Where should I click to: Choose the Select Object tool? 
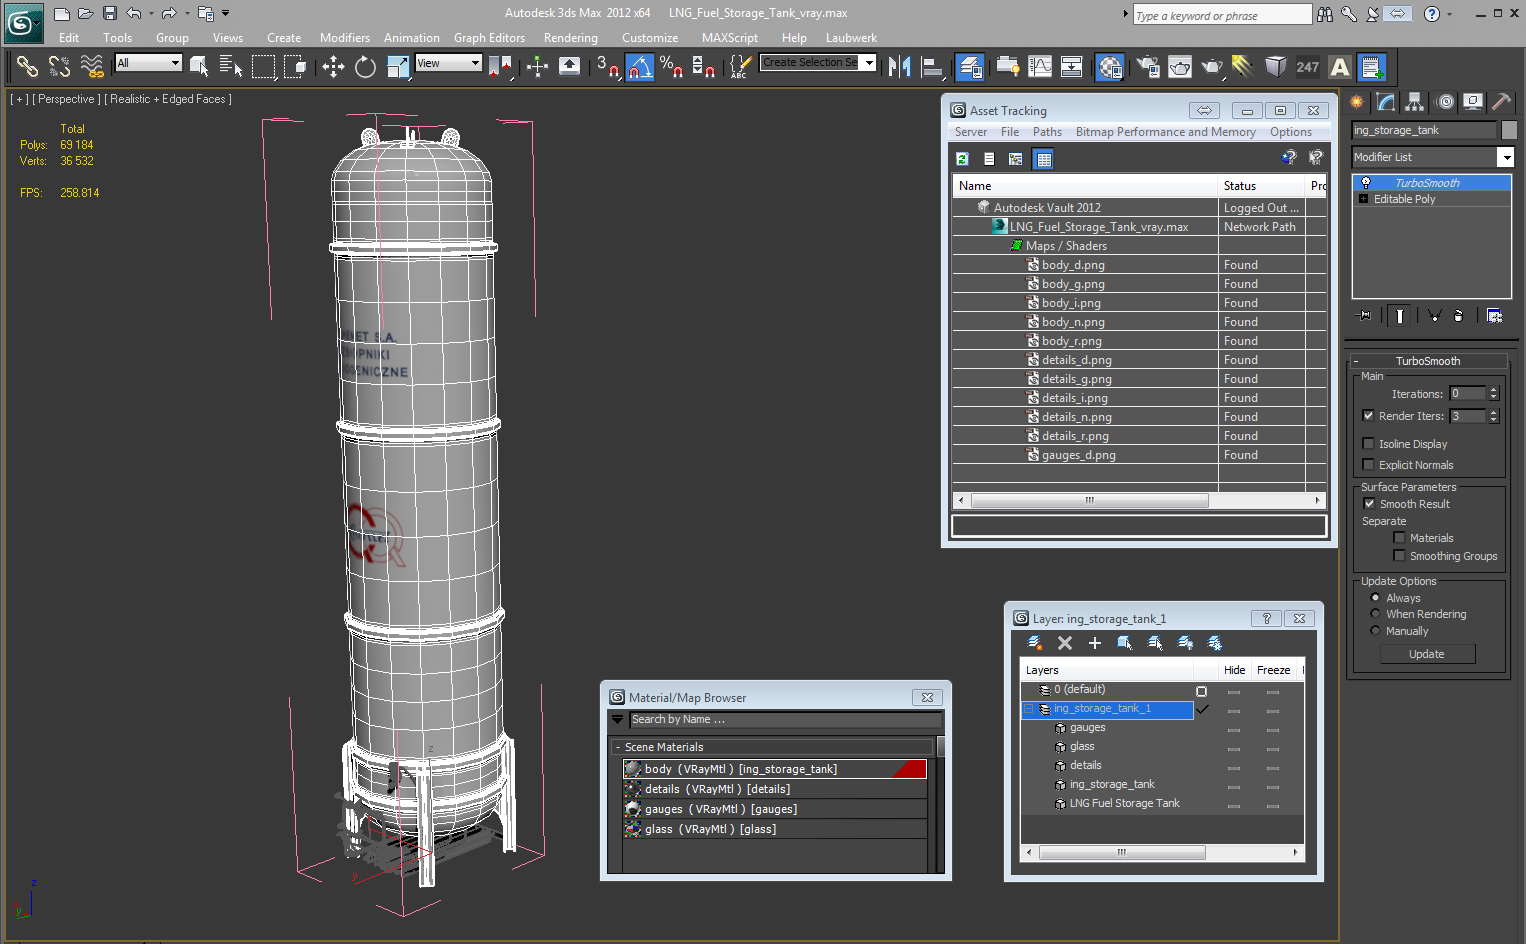click(x=199, y=67)
